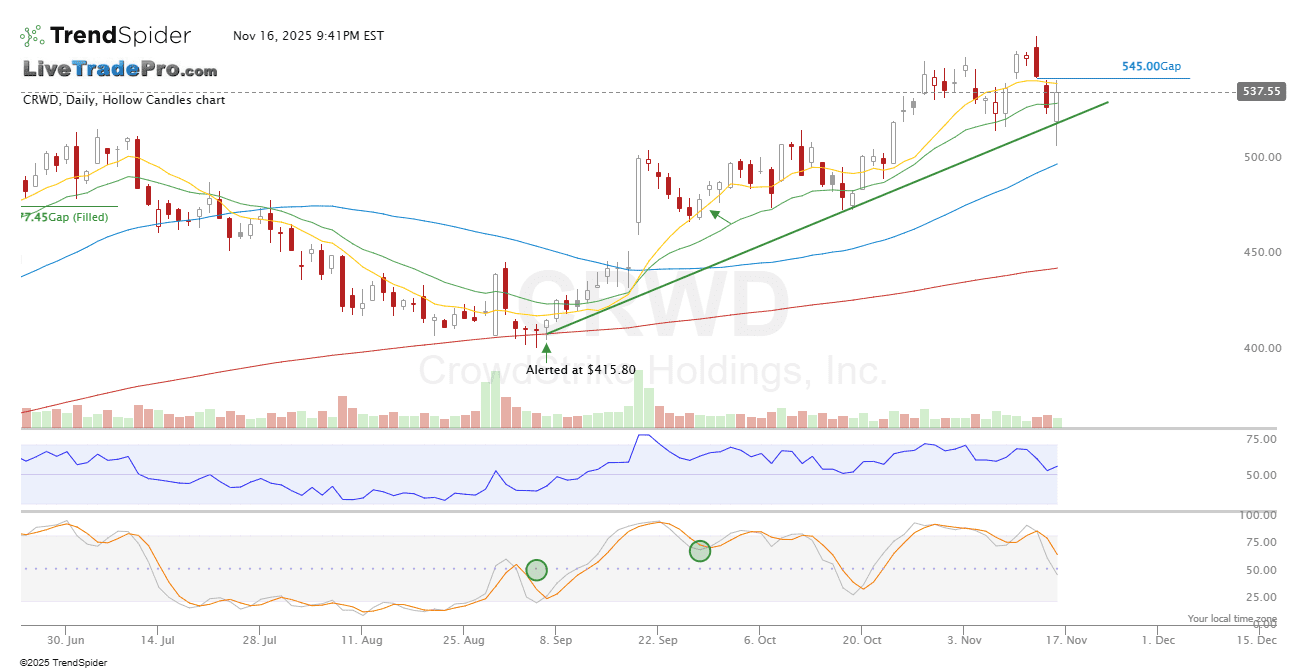Click the tallest green volume bar
This screenshot has width=1307, height=672.
pos(638,403)
